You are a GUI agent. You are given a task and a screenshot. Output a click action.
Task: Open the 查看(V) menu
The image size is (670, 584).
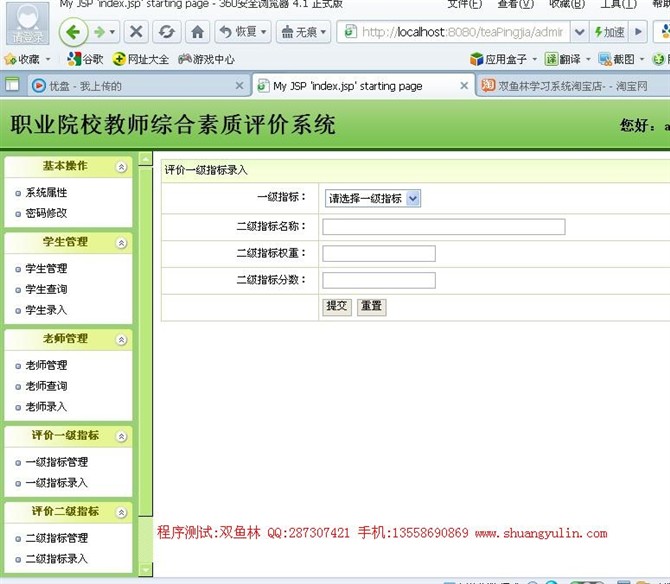(x=516, y=4)
